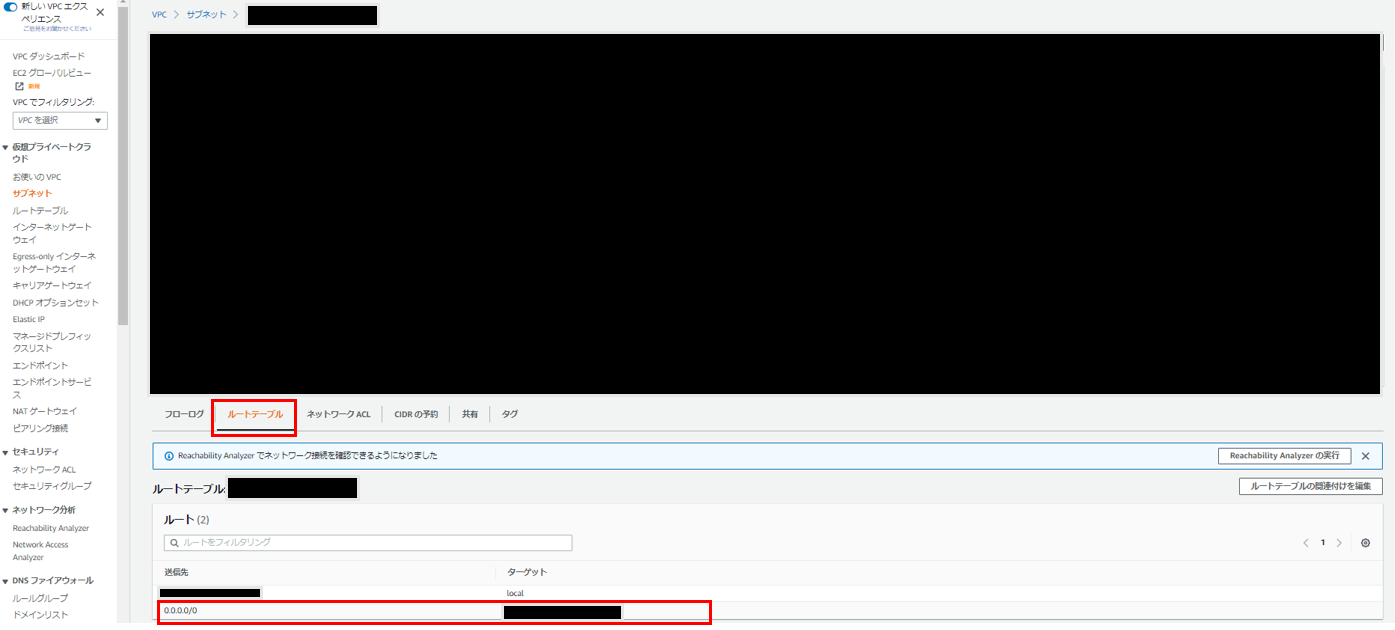This screenshot has height=630, width=1395.
Task: Collapse the ネットワーク分析 section
Action: (5, 510)
